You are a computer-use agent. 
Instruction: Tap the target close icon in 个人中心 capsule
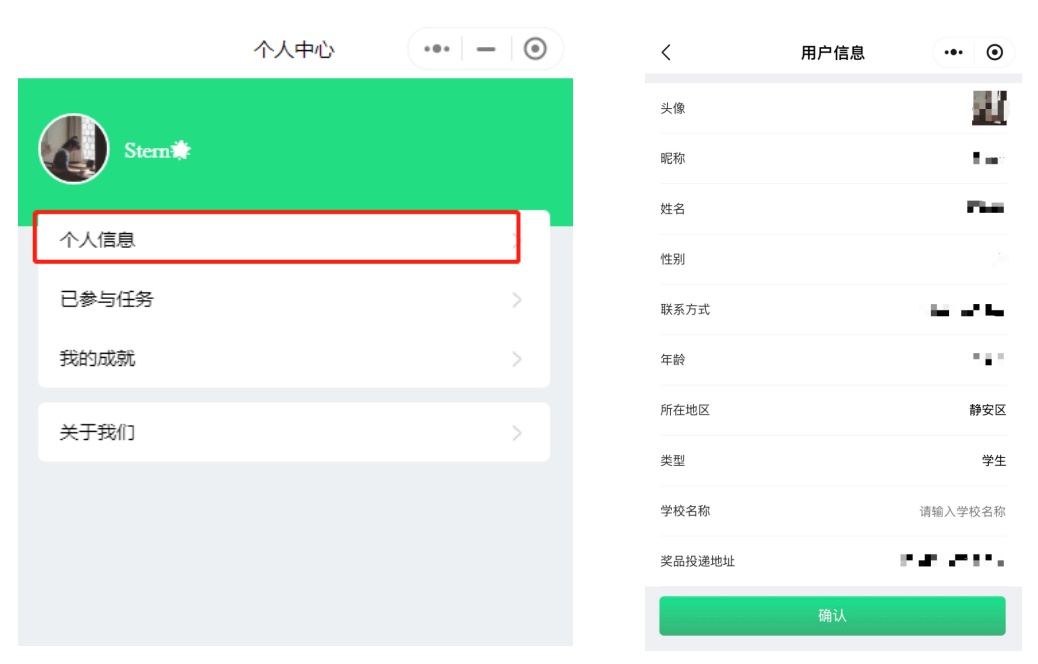(x=535, y=49)
